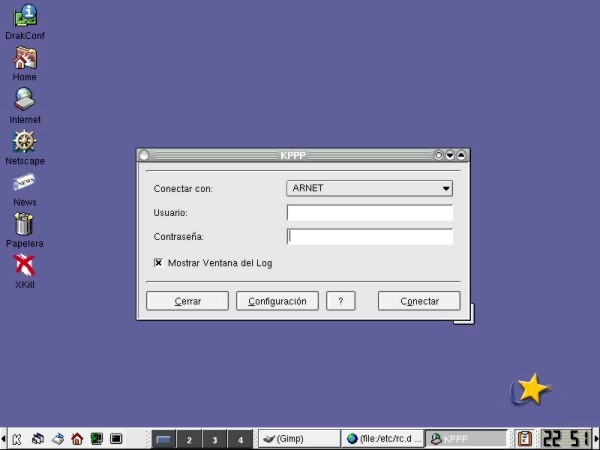Switch to virtual desktop 4
This screenshot has width=600, height=450.
(240, 439)
